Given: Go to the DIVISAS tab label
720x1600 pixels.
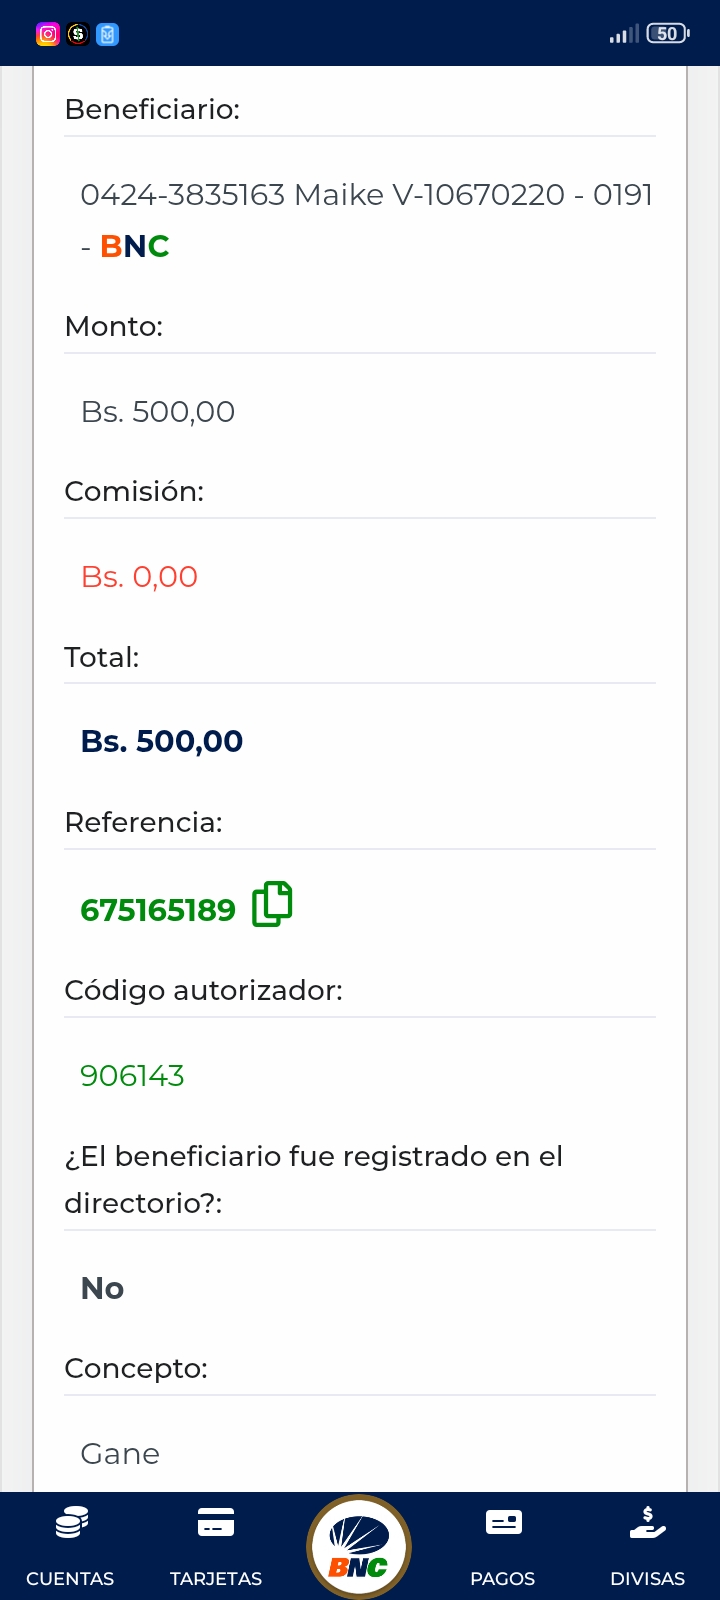Looking at the screenshot, I should click(647, 1578).
